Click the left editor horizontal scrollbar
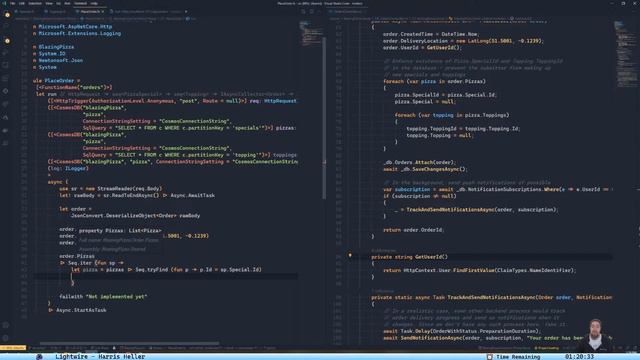 [x=129, y=343]
